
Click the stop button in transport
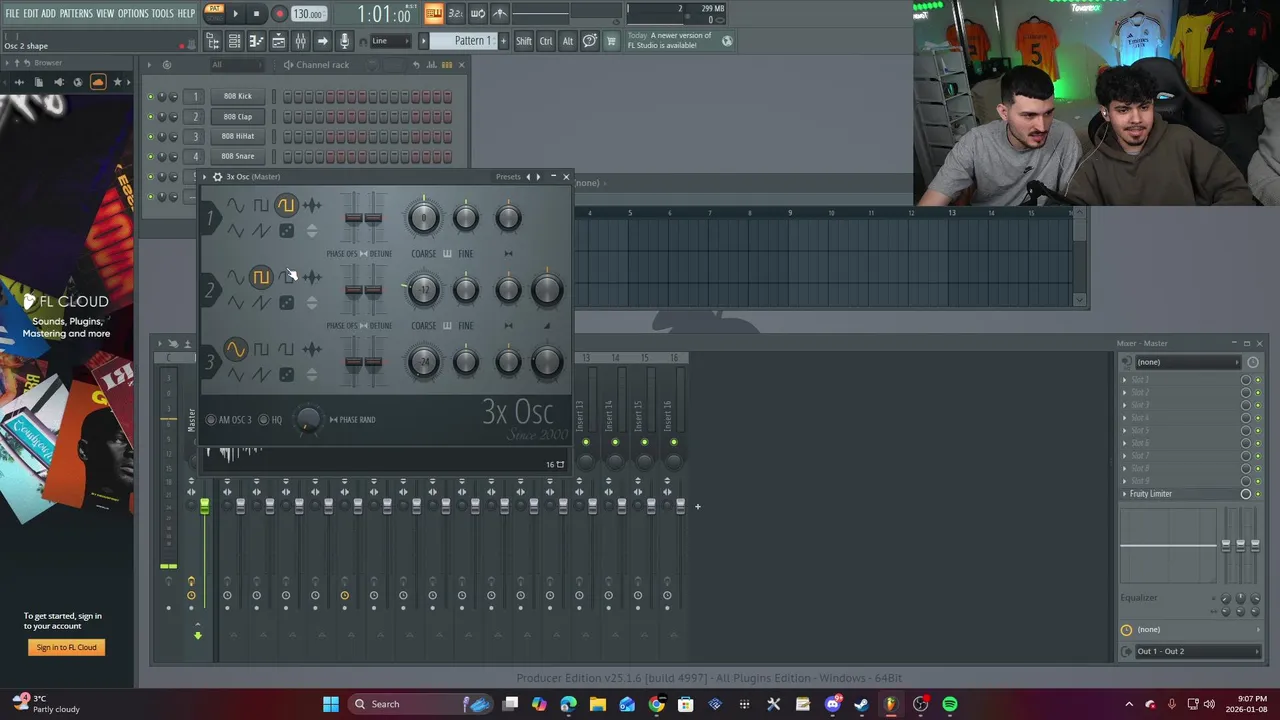256,14
